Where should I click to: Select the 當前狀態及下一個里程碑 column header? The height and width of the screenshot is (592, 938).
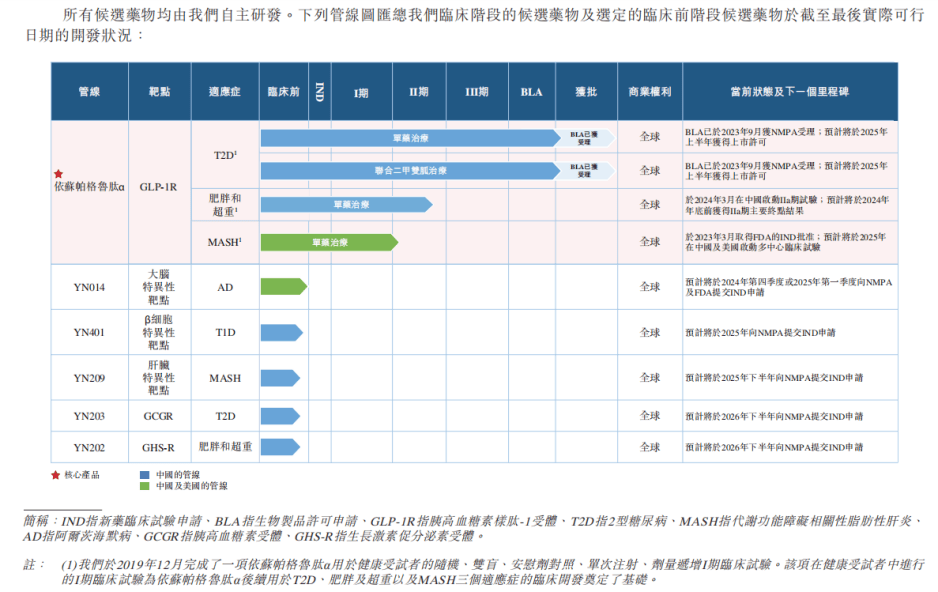790,91
